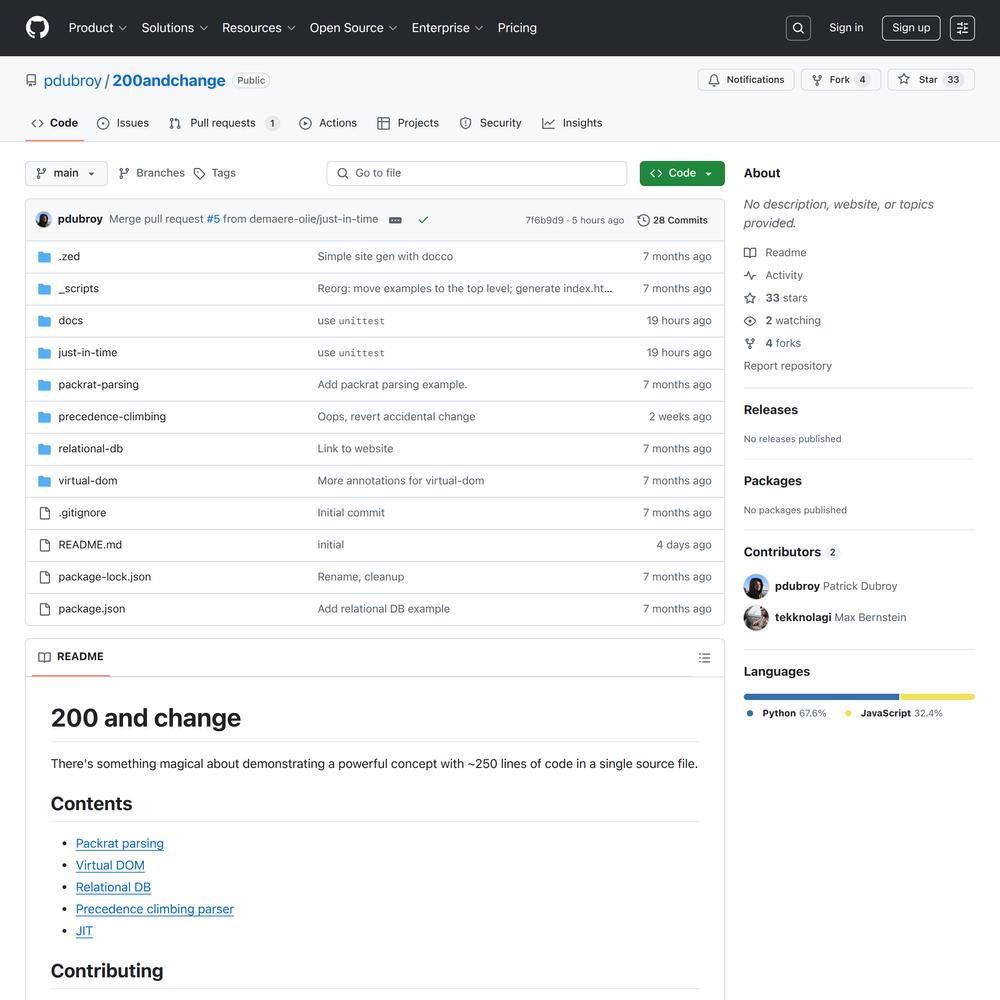1000x1000 pixels.
Task: Open the Pull requests tab
Action: (x=223, y=123)
